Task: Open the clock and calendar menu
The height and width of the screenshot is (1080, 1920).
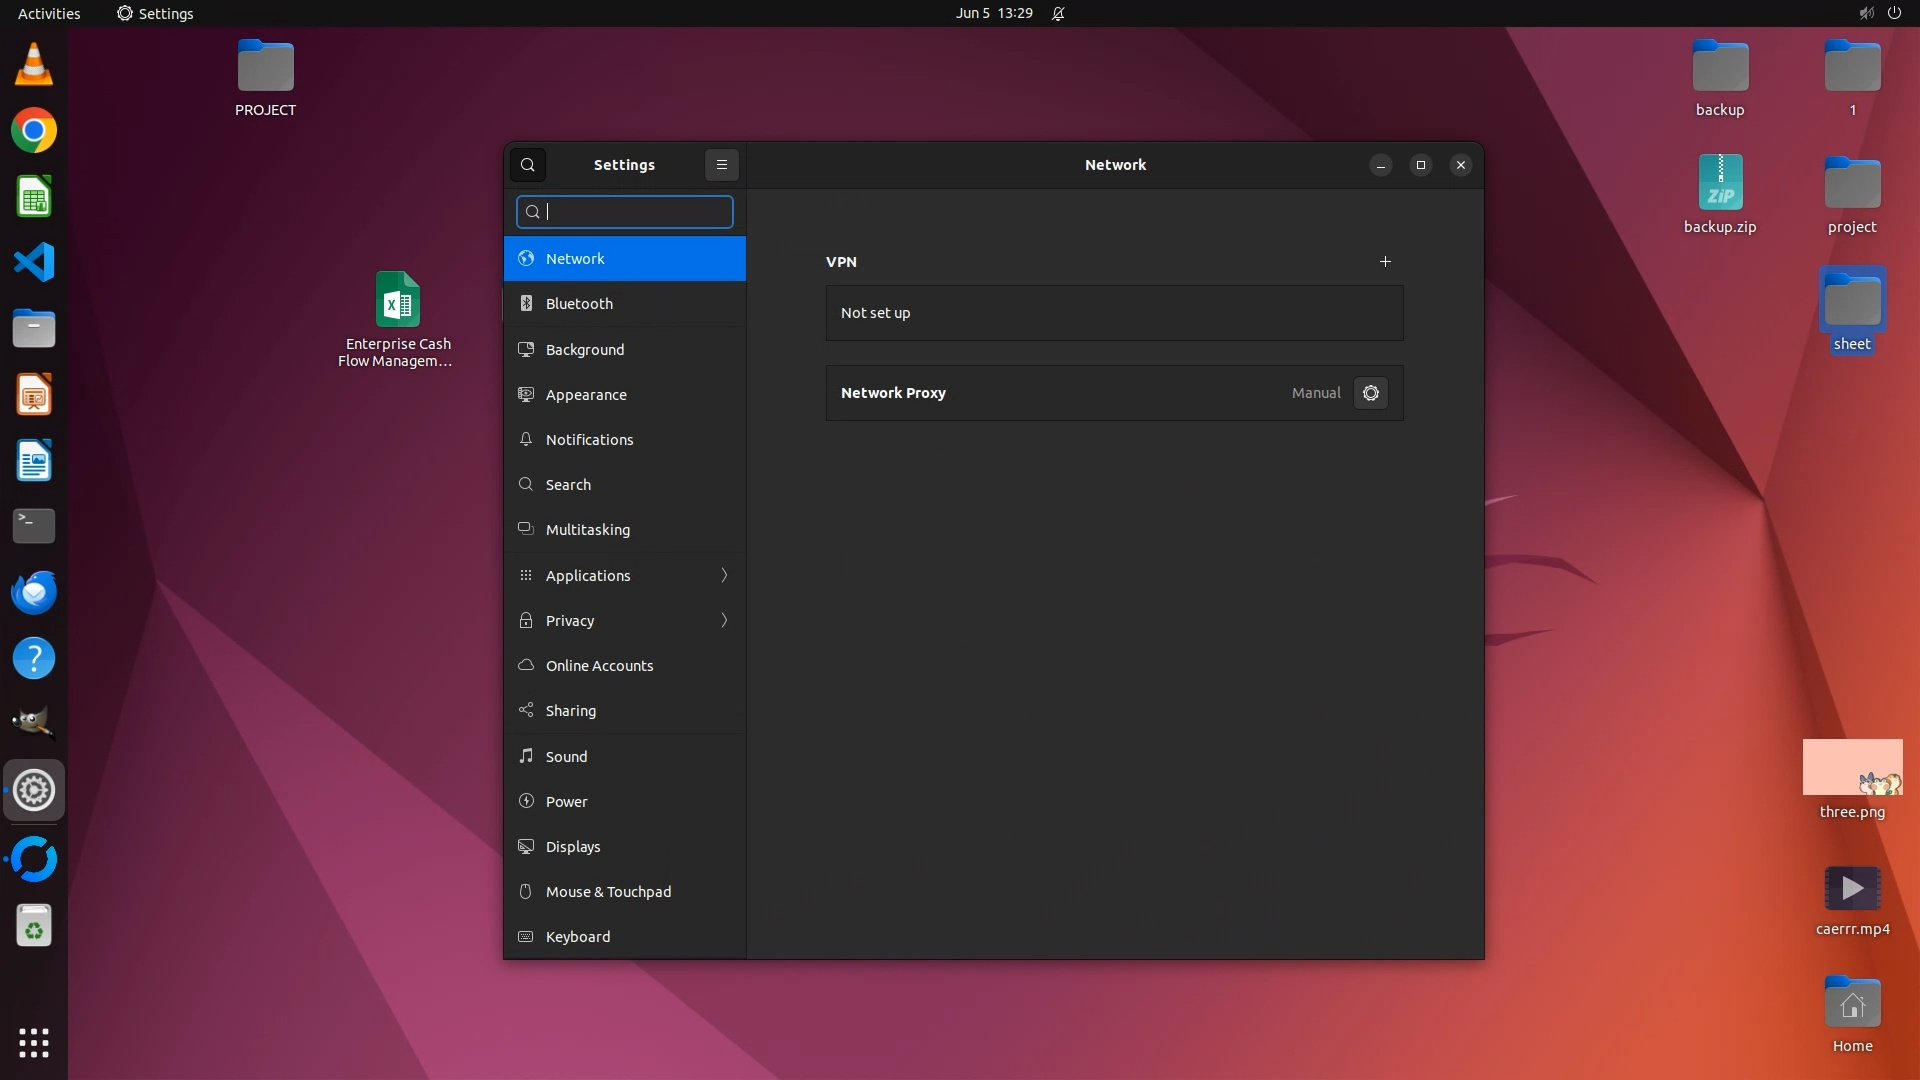Action: 993,13
